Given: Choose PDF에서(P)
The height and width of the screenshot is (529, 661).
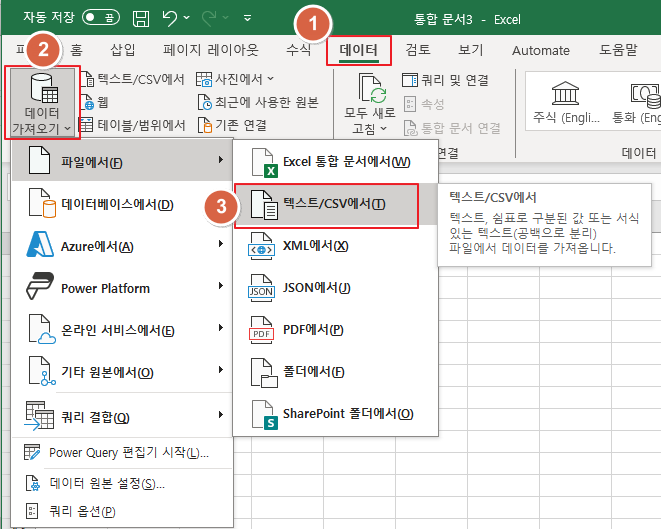Looking at the screenshot, I should pos(336,329).
